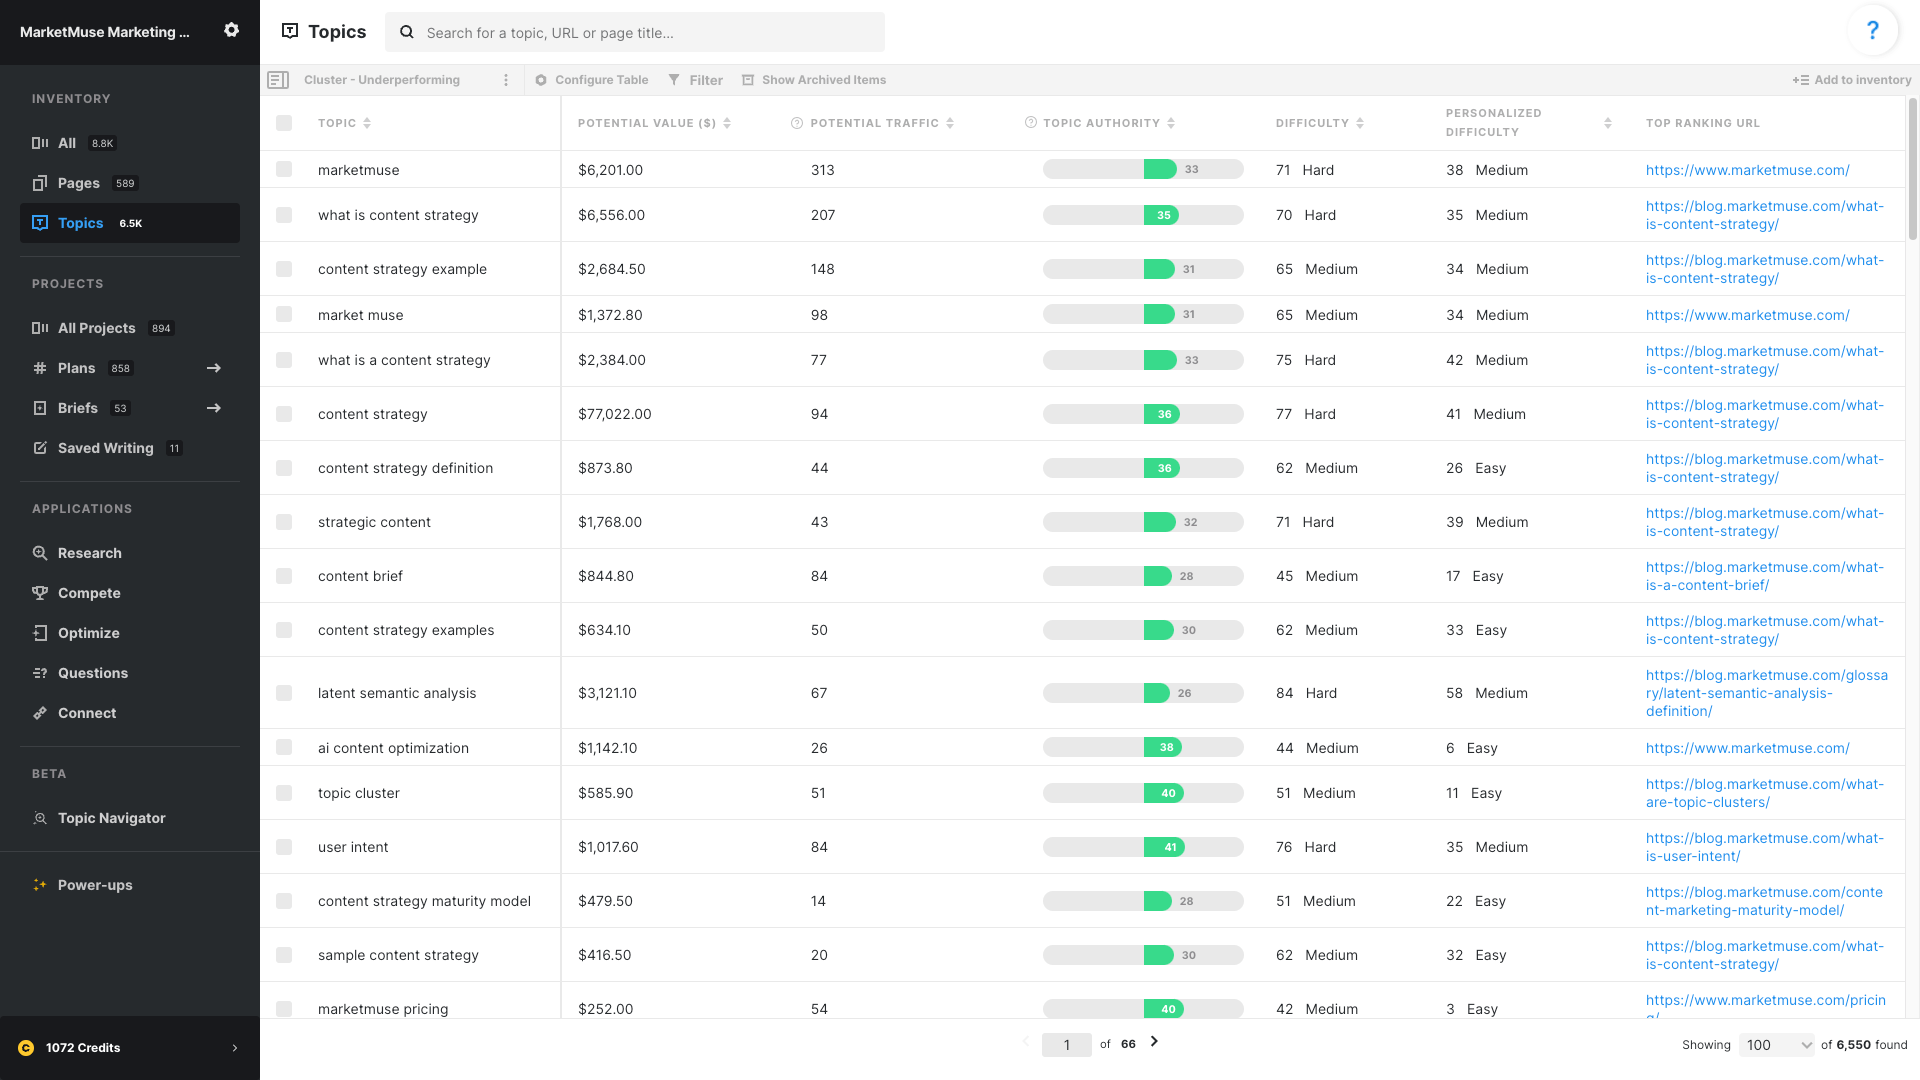Click the vertical scrollbar of the table
The image size is (1920, 1080).
click(1913, 168)
